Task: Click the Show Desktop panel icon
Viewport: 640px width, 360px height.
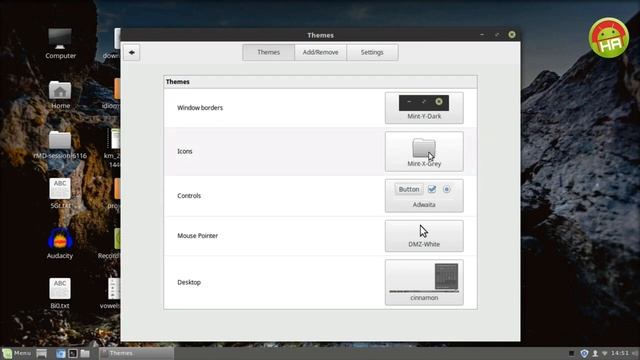Action: [42, 353]
